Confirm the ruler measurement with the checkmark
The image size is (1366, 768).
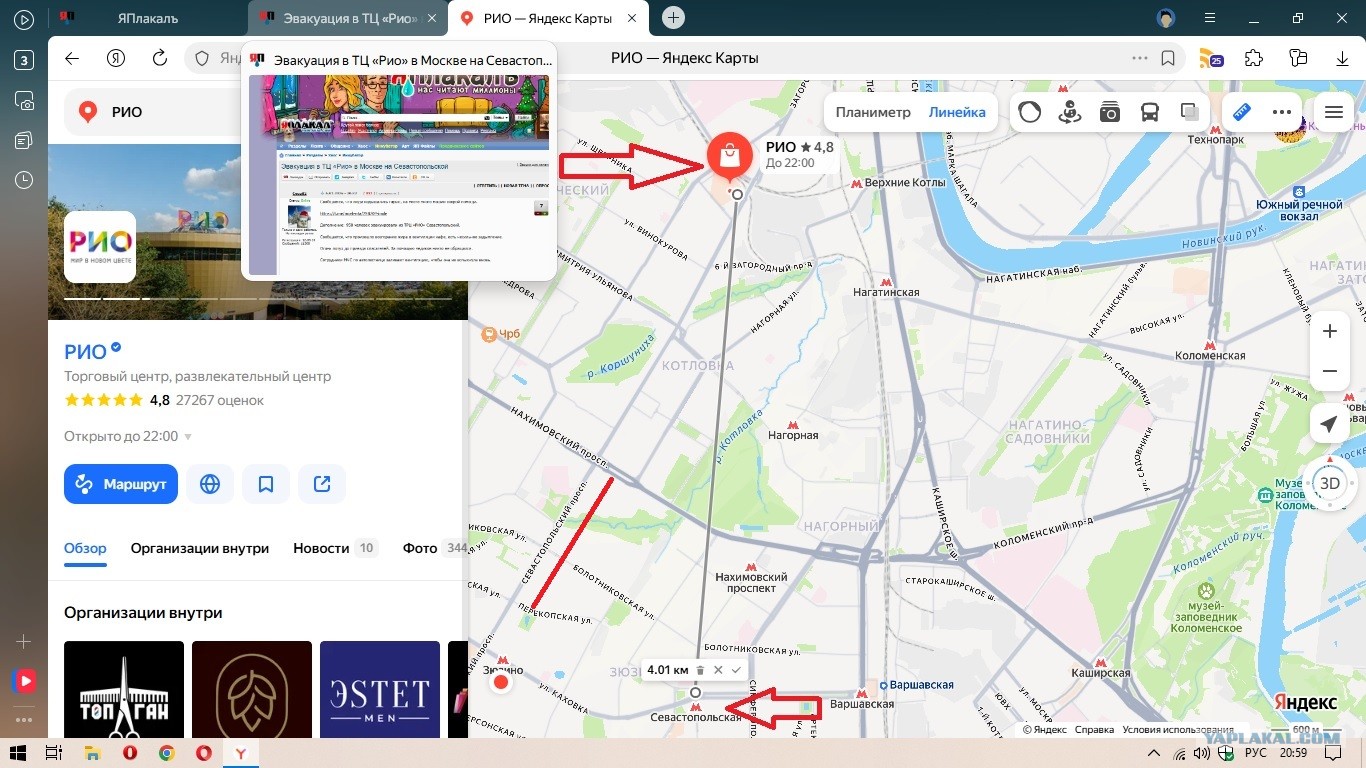click(x=736, y=670)
